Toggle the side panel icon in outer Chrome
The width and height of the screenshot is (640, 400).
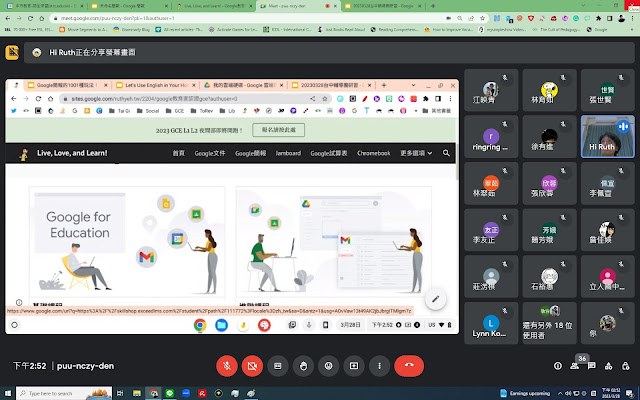pyautogui.click(x=610, y=18)
